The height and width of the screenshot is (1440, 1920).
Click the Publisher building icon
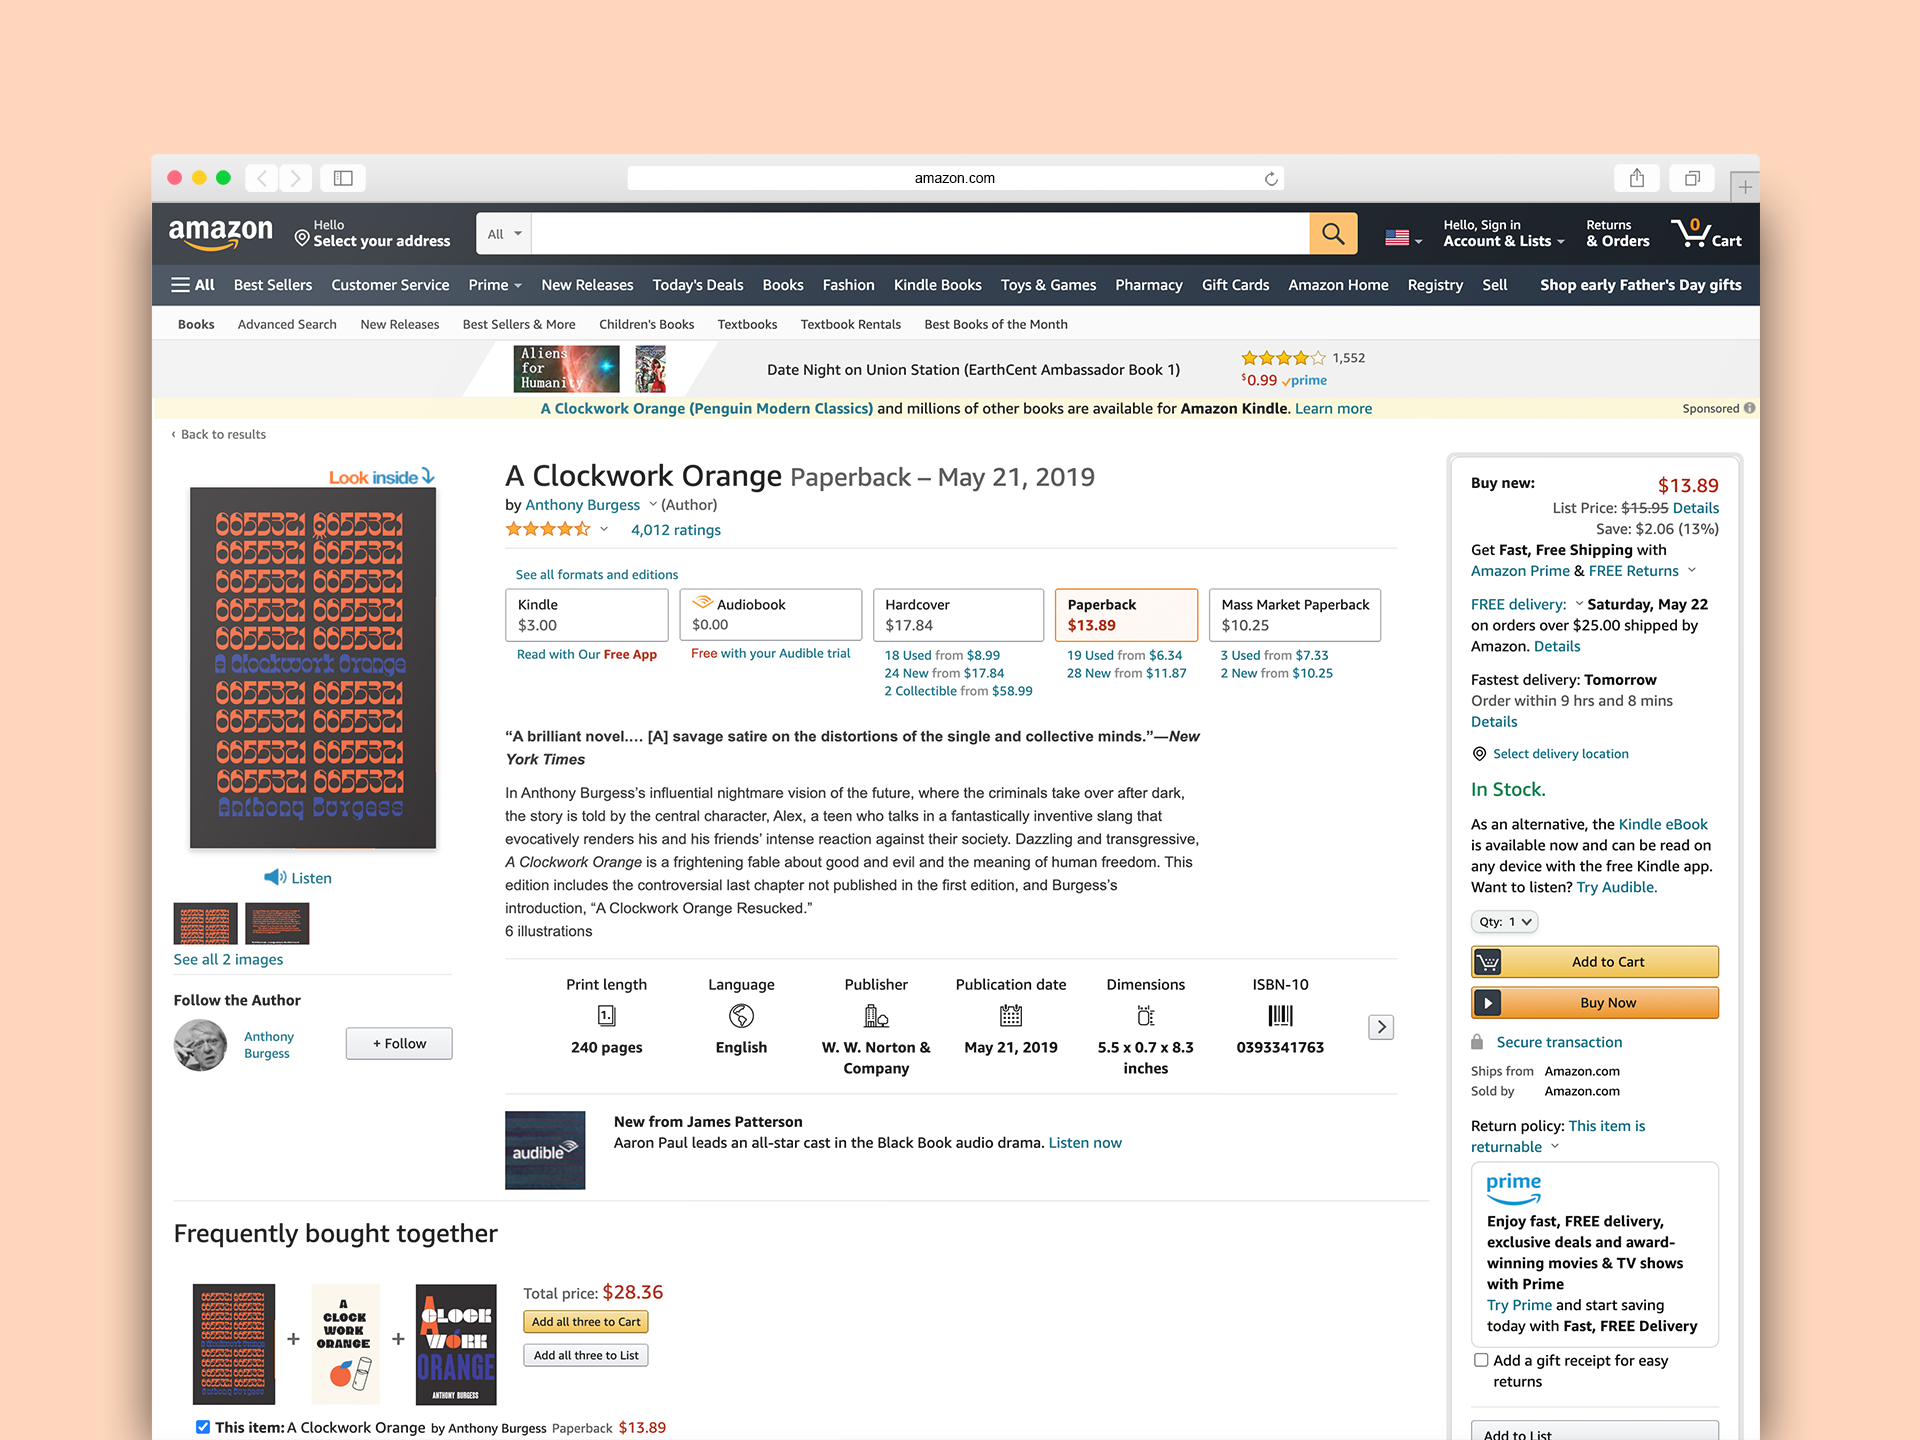(x=876, y=1016)
